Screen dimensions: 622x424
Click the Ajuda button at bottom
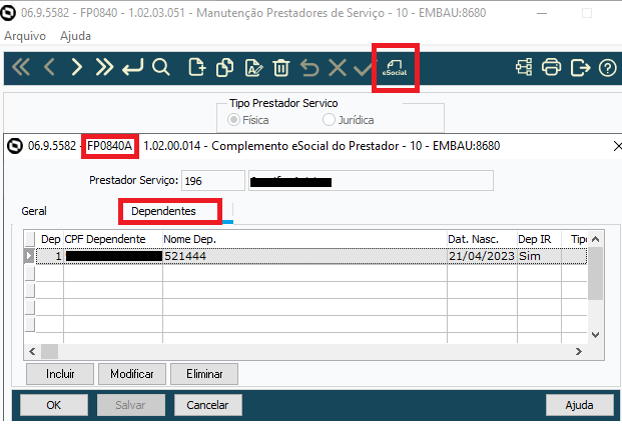point(579,405)
